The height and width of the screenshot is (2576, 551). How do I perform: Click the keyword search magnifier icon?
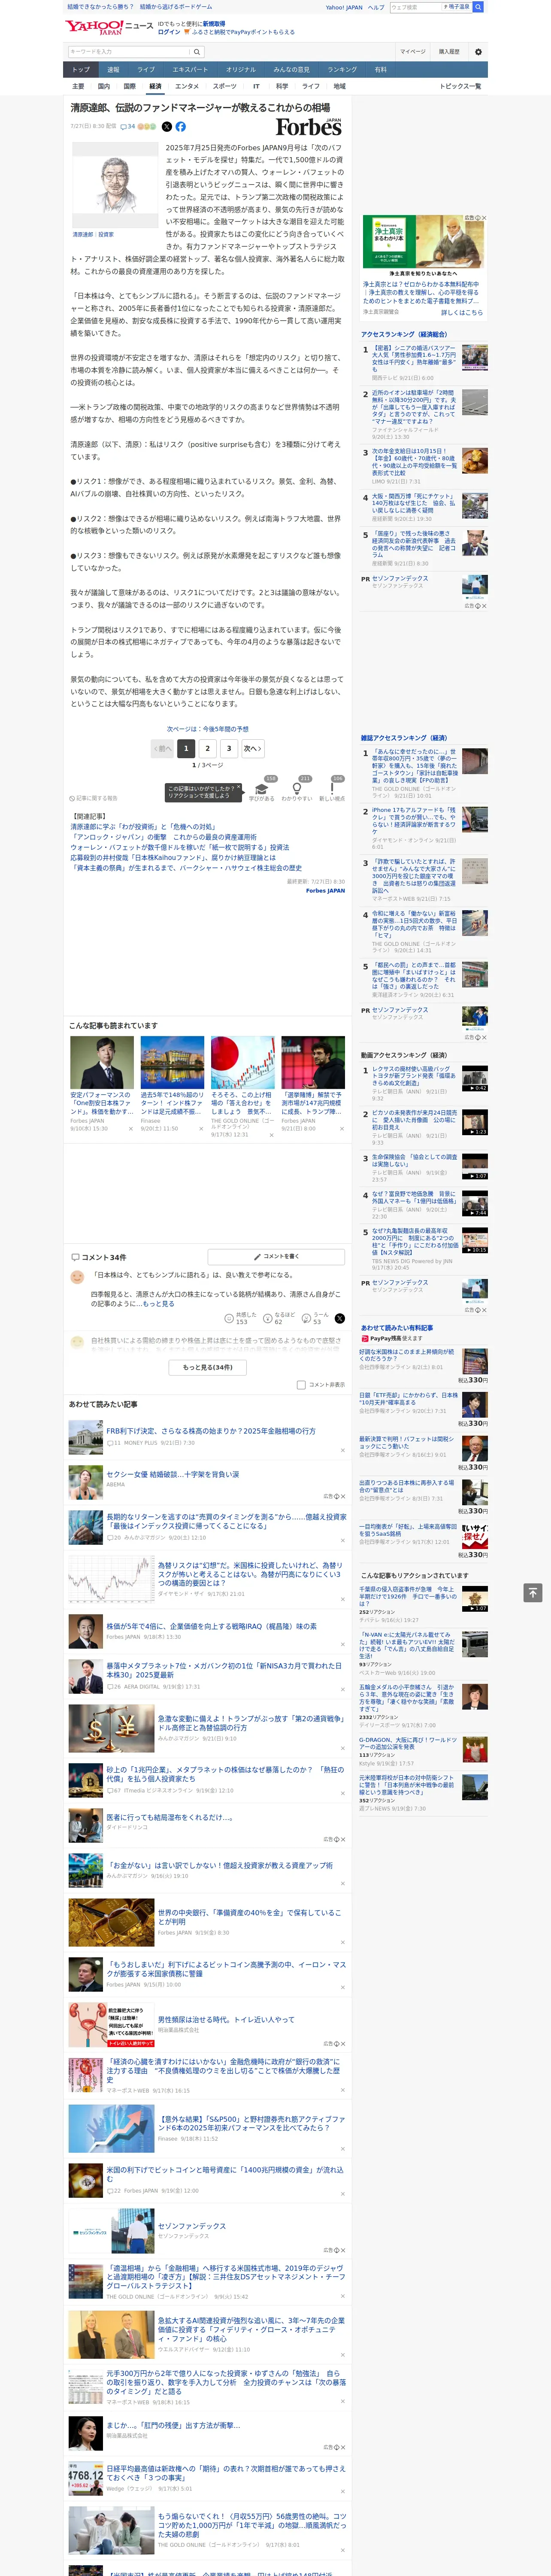[197, 52]
